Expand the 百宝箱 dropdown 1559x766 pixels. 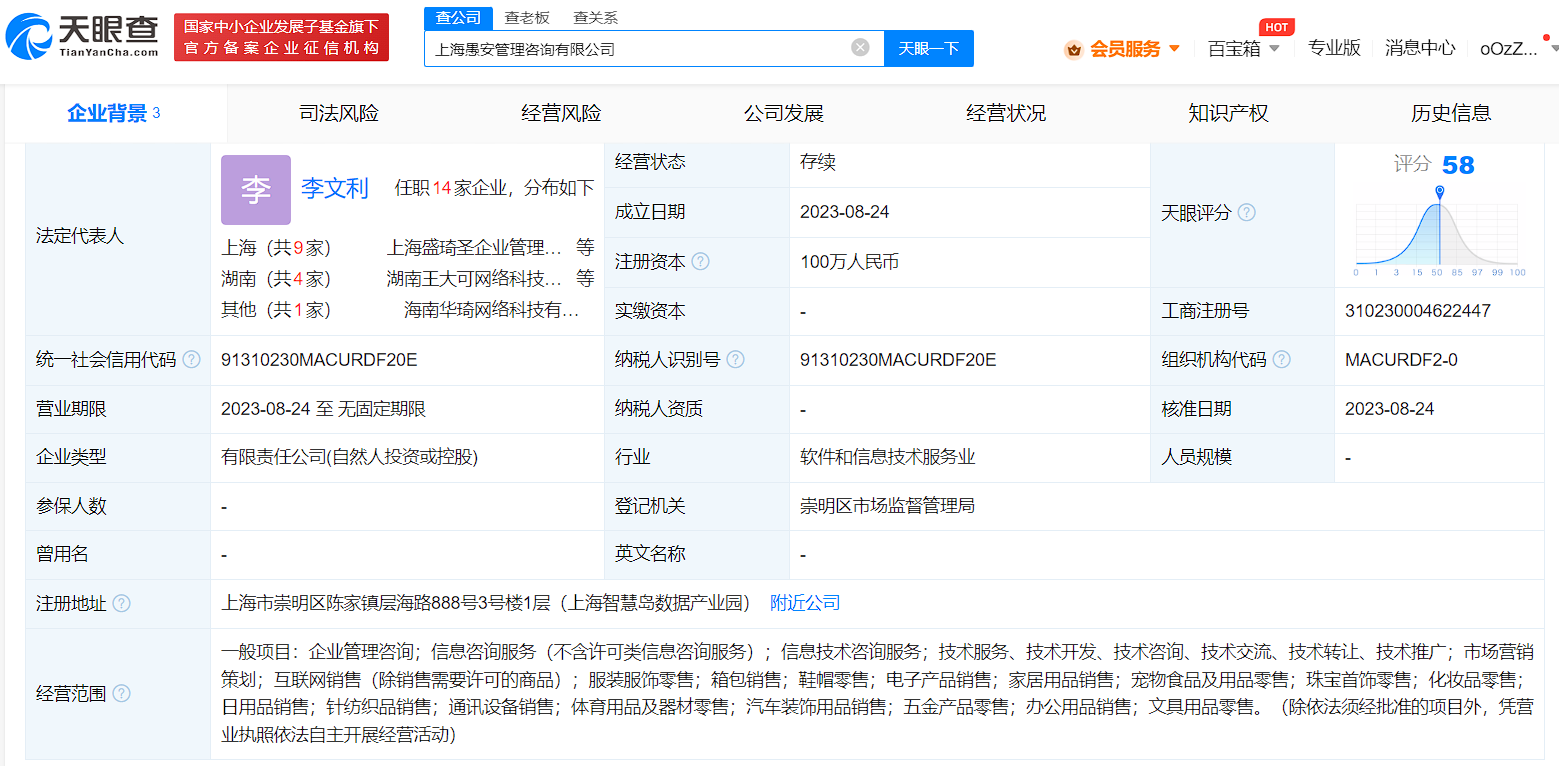[1274, 49]
